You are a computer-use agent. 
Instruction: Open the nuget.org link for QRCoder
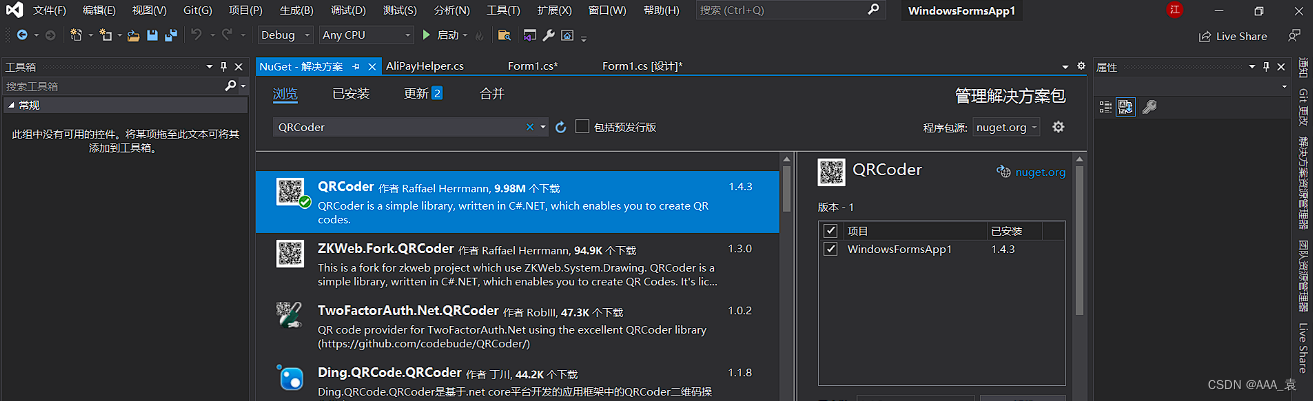click(x=1040, y=172)
